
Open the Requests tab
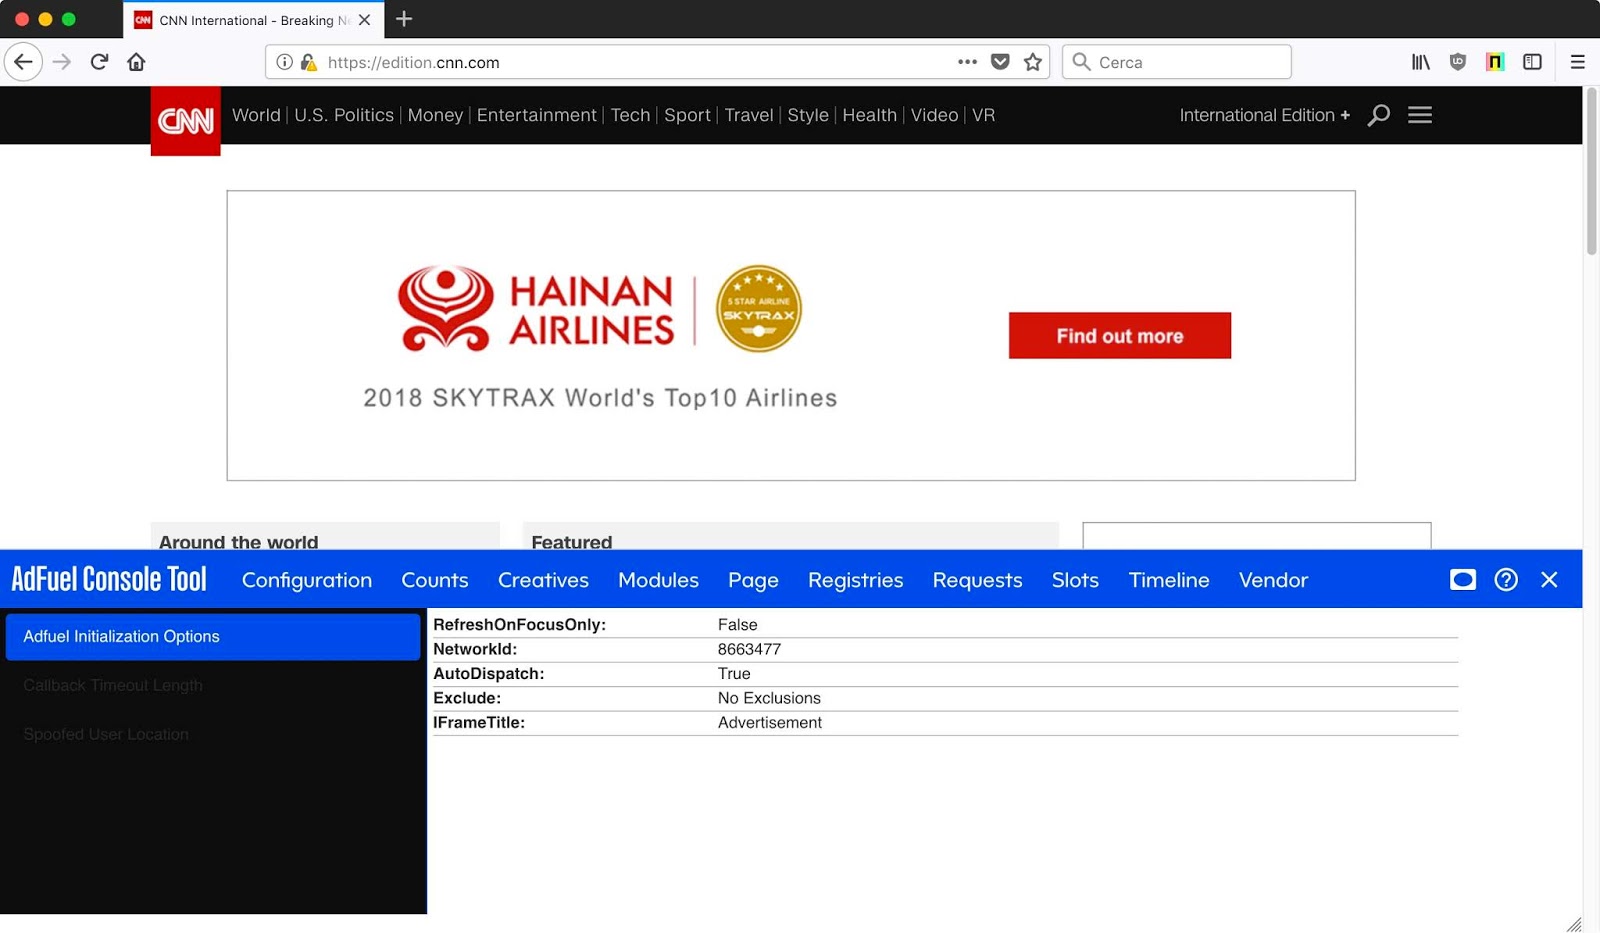click(977, 580)
